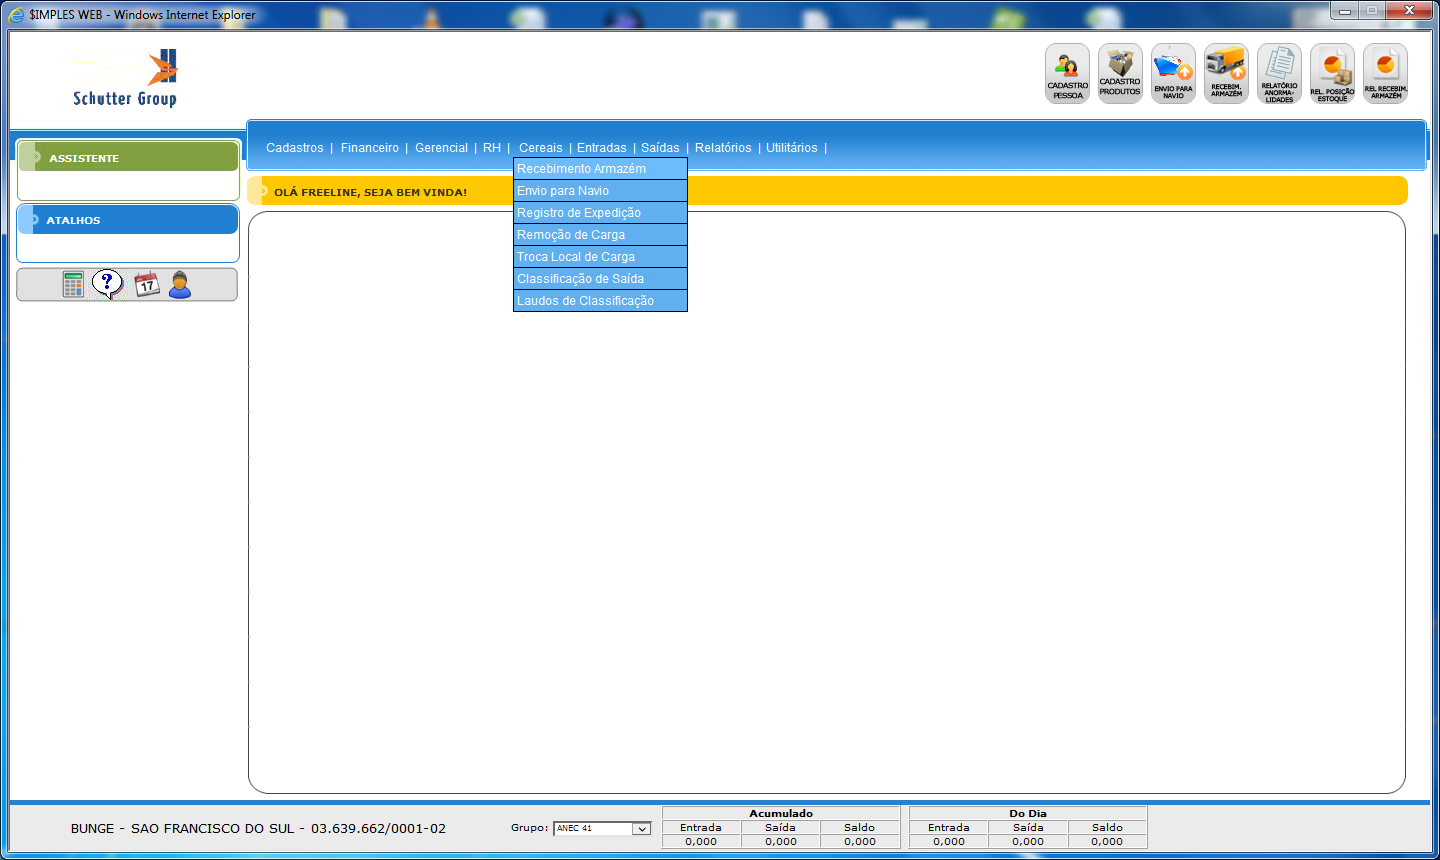Viewport: 1440px width, 860px height.
Task: Expand the Atalhos panel header
Action: [x=128, y=220]
